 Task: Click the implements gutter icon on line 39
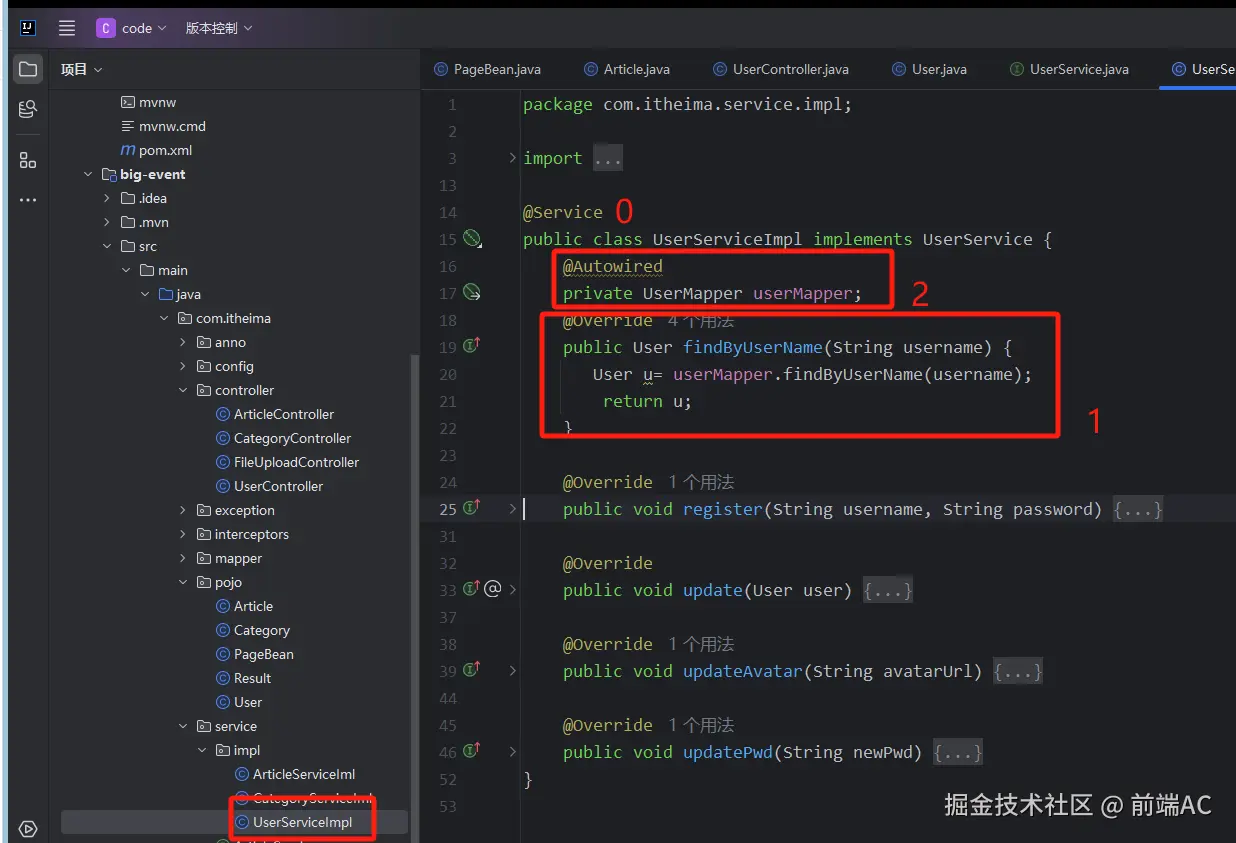tap(472, 670)
